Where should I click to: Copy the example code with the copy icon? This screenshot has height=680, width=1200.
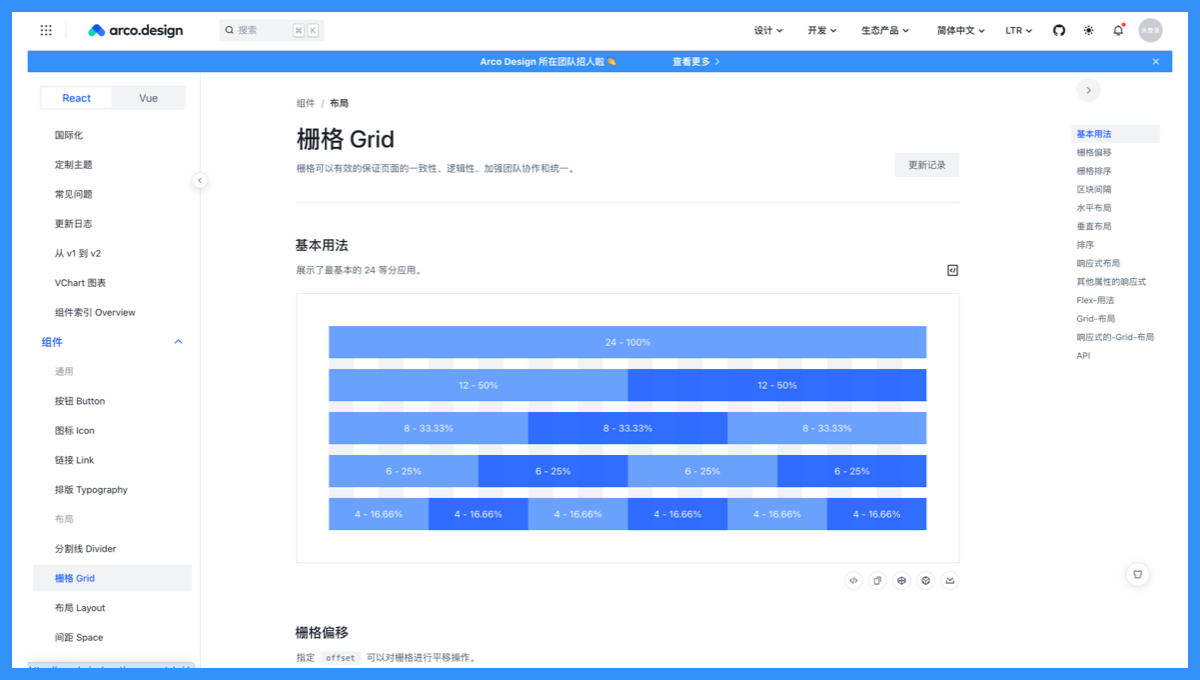tap(877, 580)
